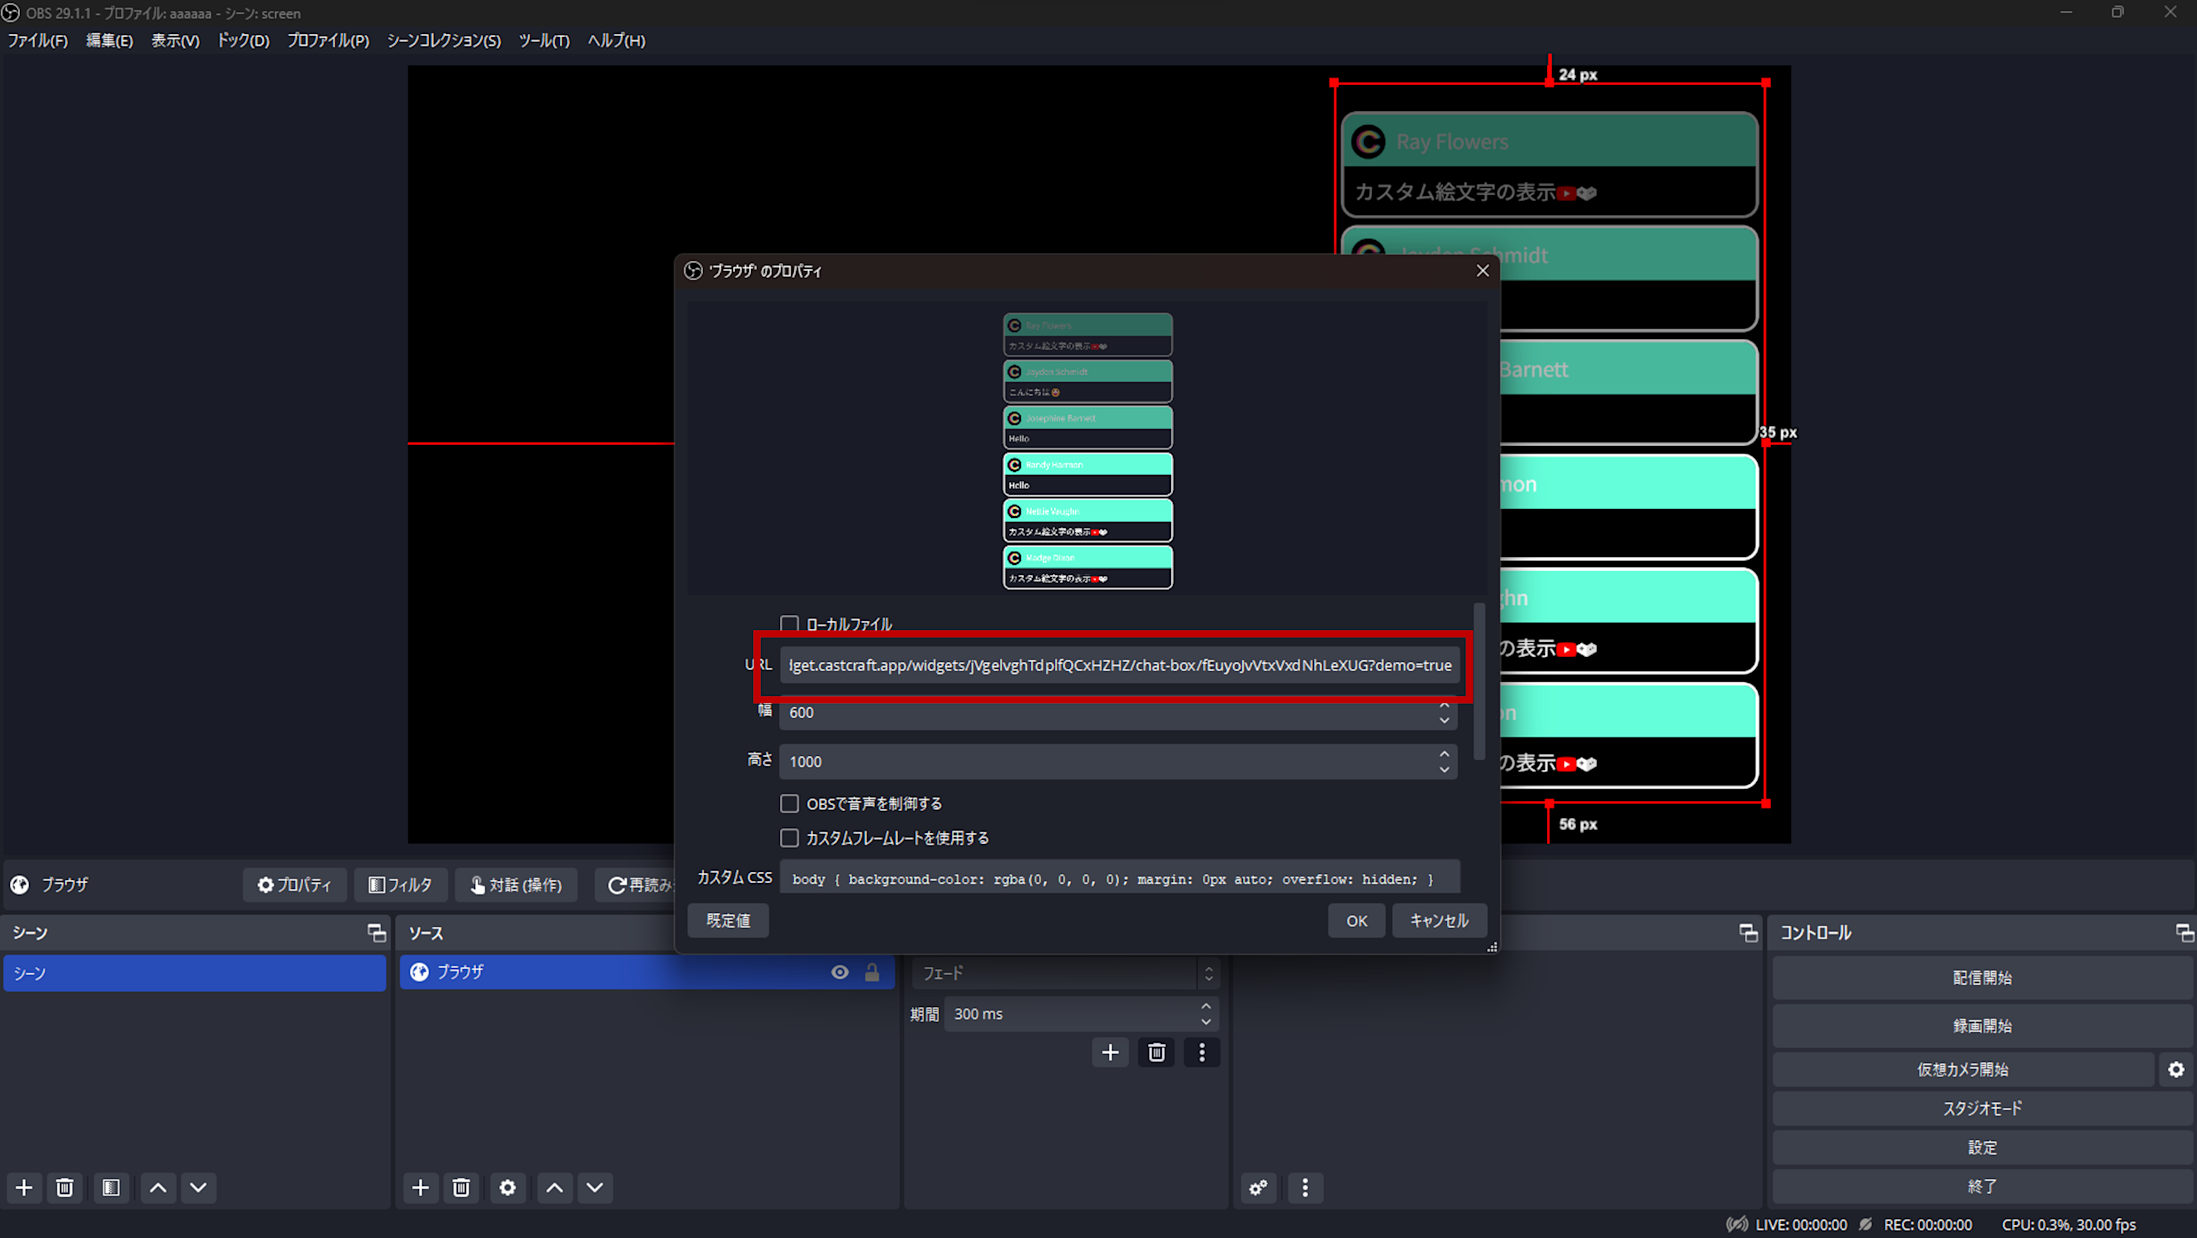Open advanced audio properties gear icon

coord(1258,1187)
